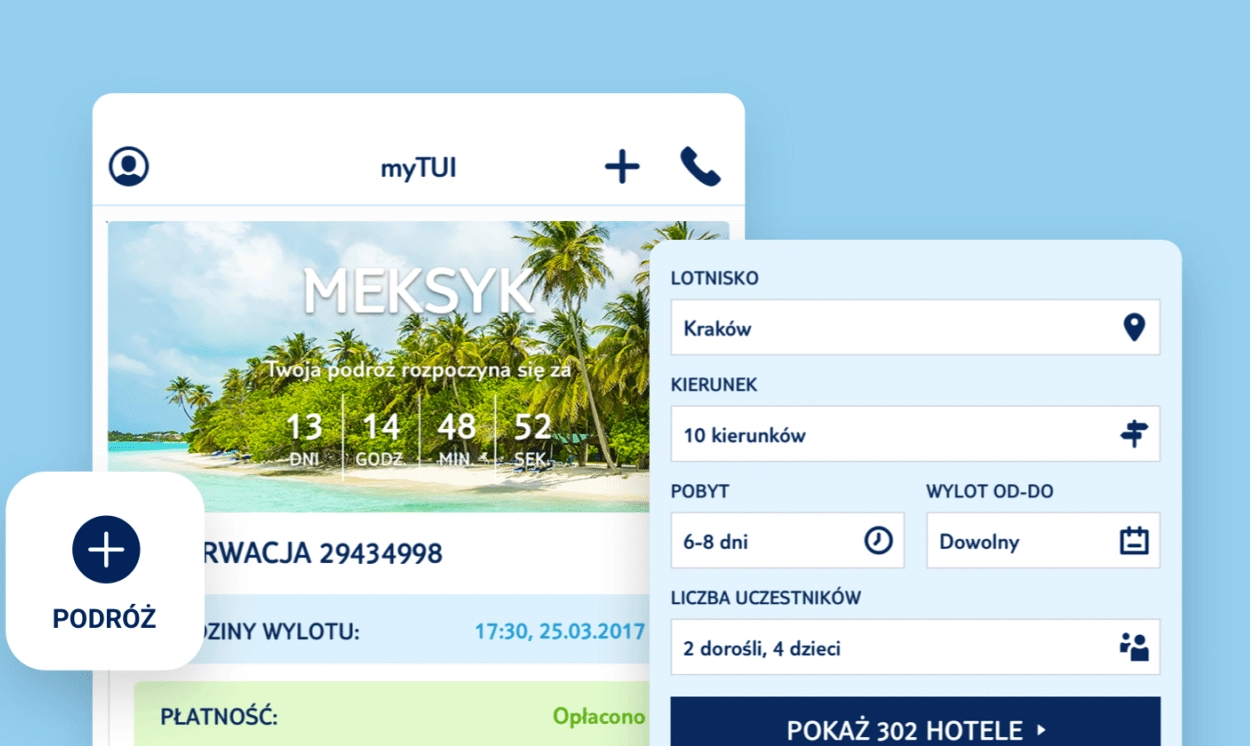Tap the round plus icon above PODRÓŻ

click(x=106, y=549)
